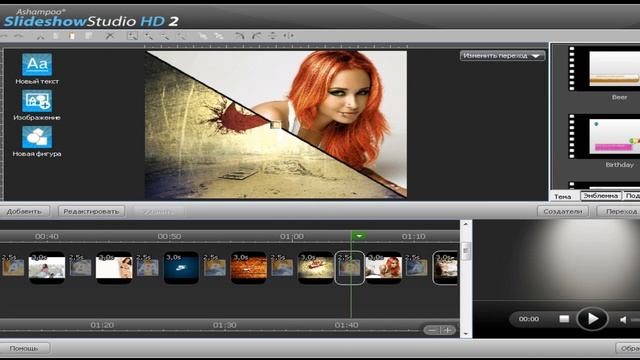Select the orange wall slide in timeline

[248, 268]
